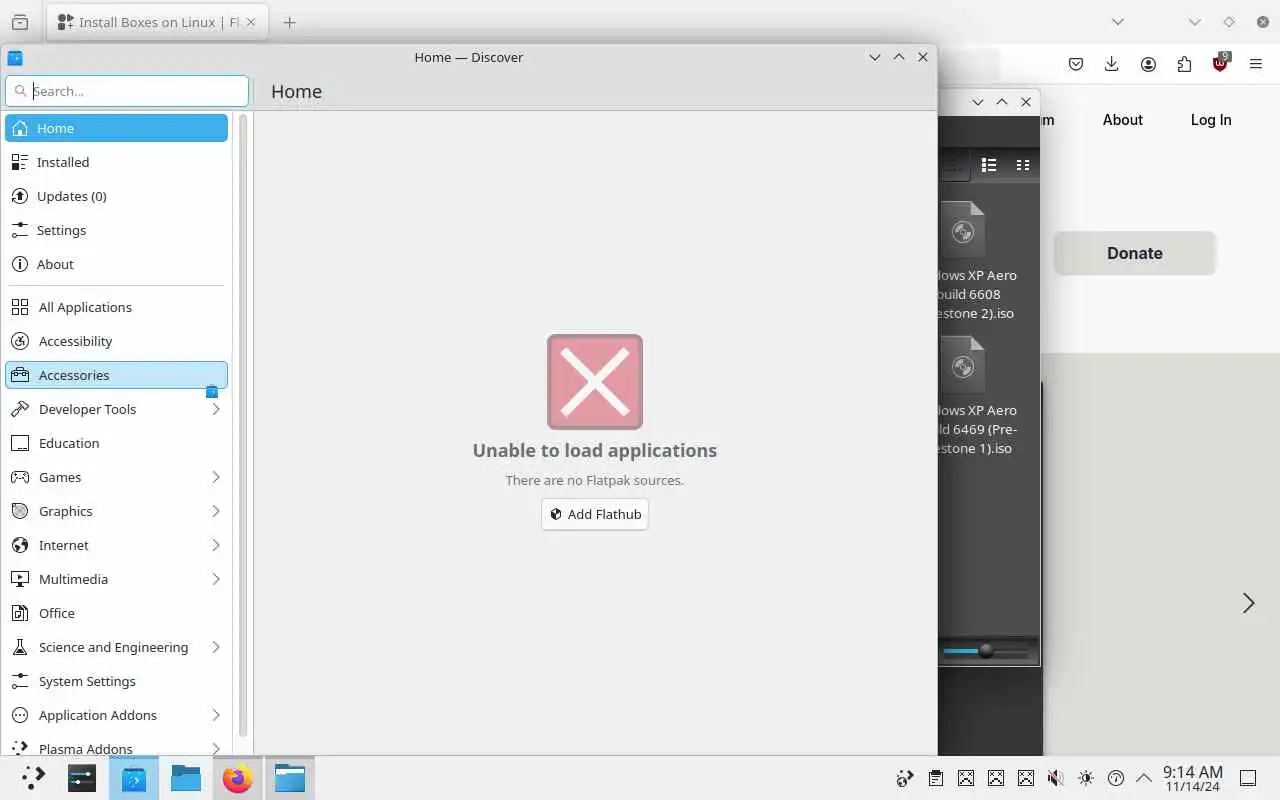The height and width of the screenshot is (800, 1280).
Task: Adjust the zoom slider in file window
Action: (x=986, y=651)
